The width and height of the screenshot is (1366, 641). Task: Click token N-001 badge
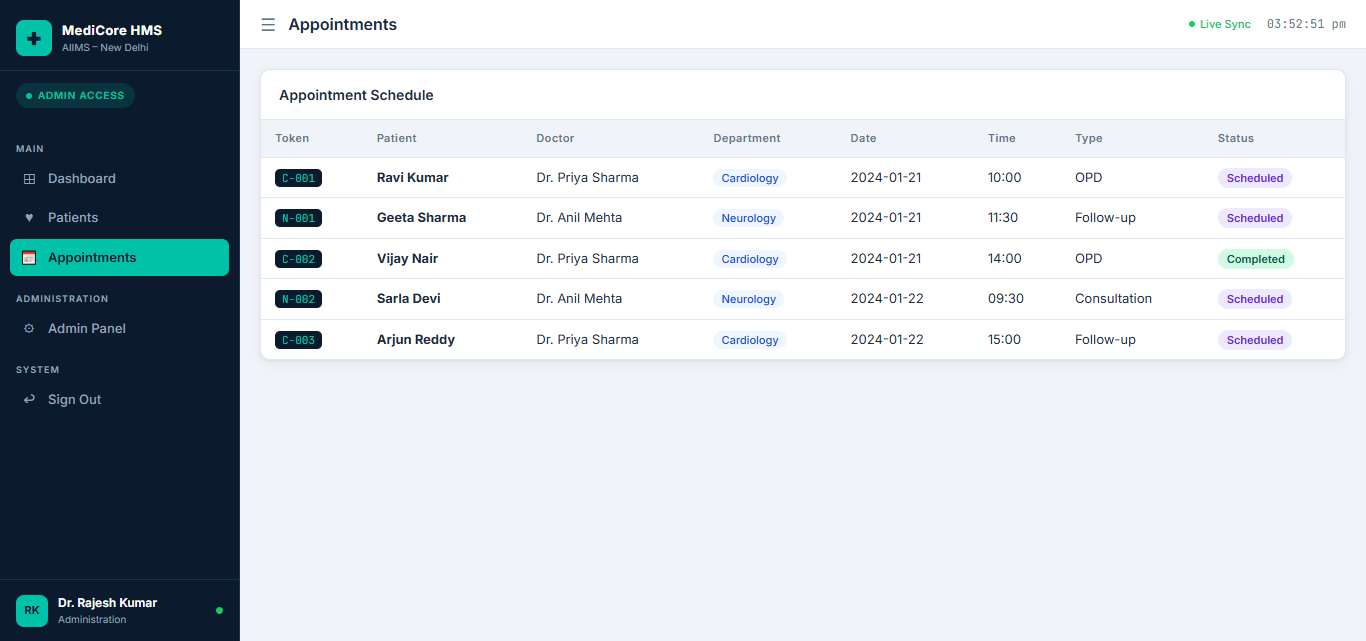[298, 218]
